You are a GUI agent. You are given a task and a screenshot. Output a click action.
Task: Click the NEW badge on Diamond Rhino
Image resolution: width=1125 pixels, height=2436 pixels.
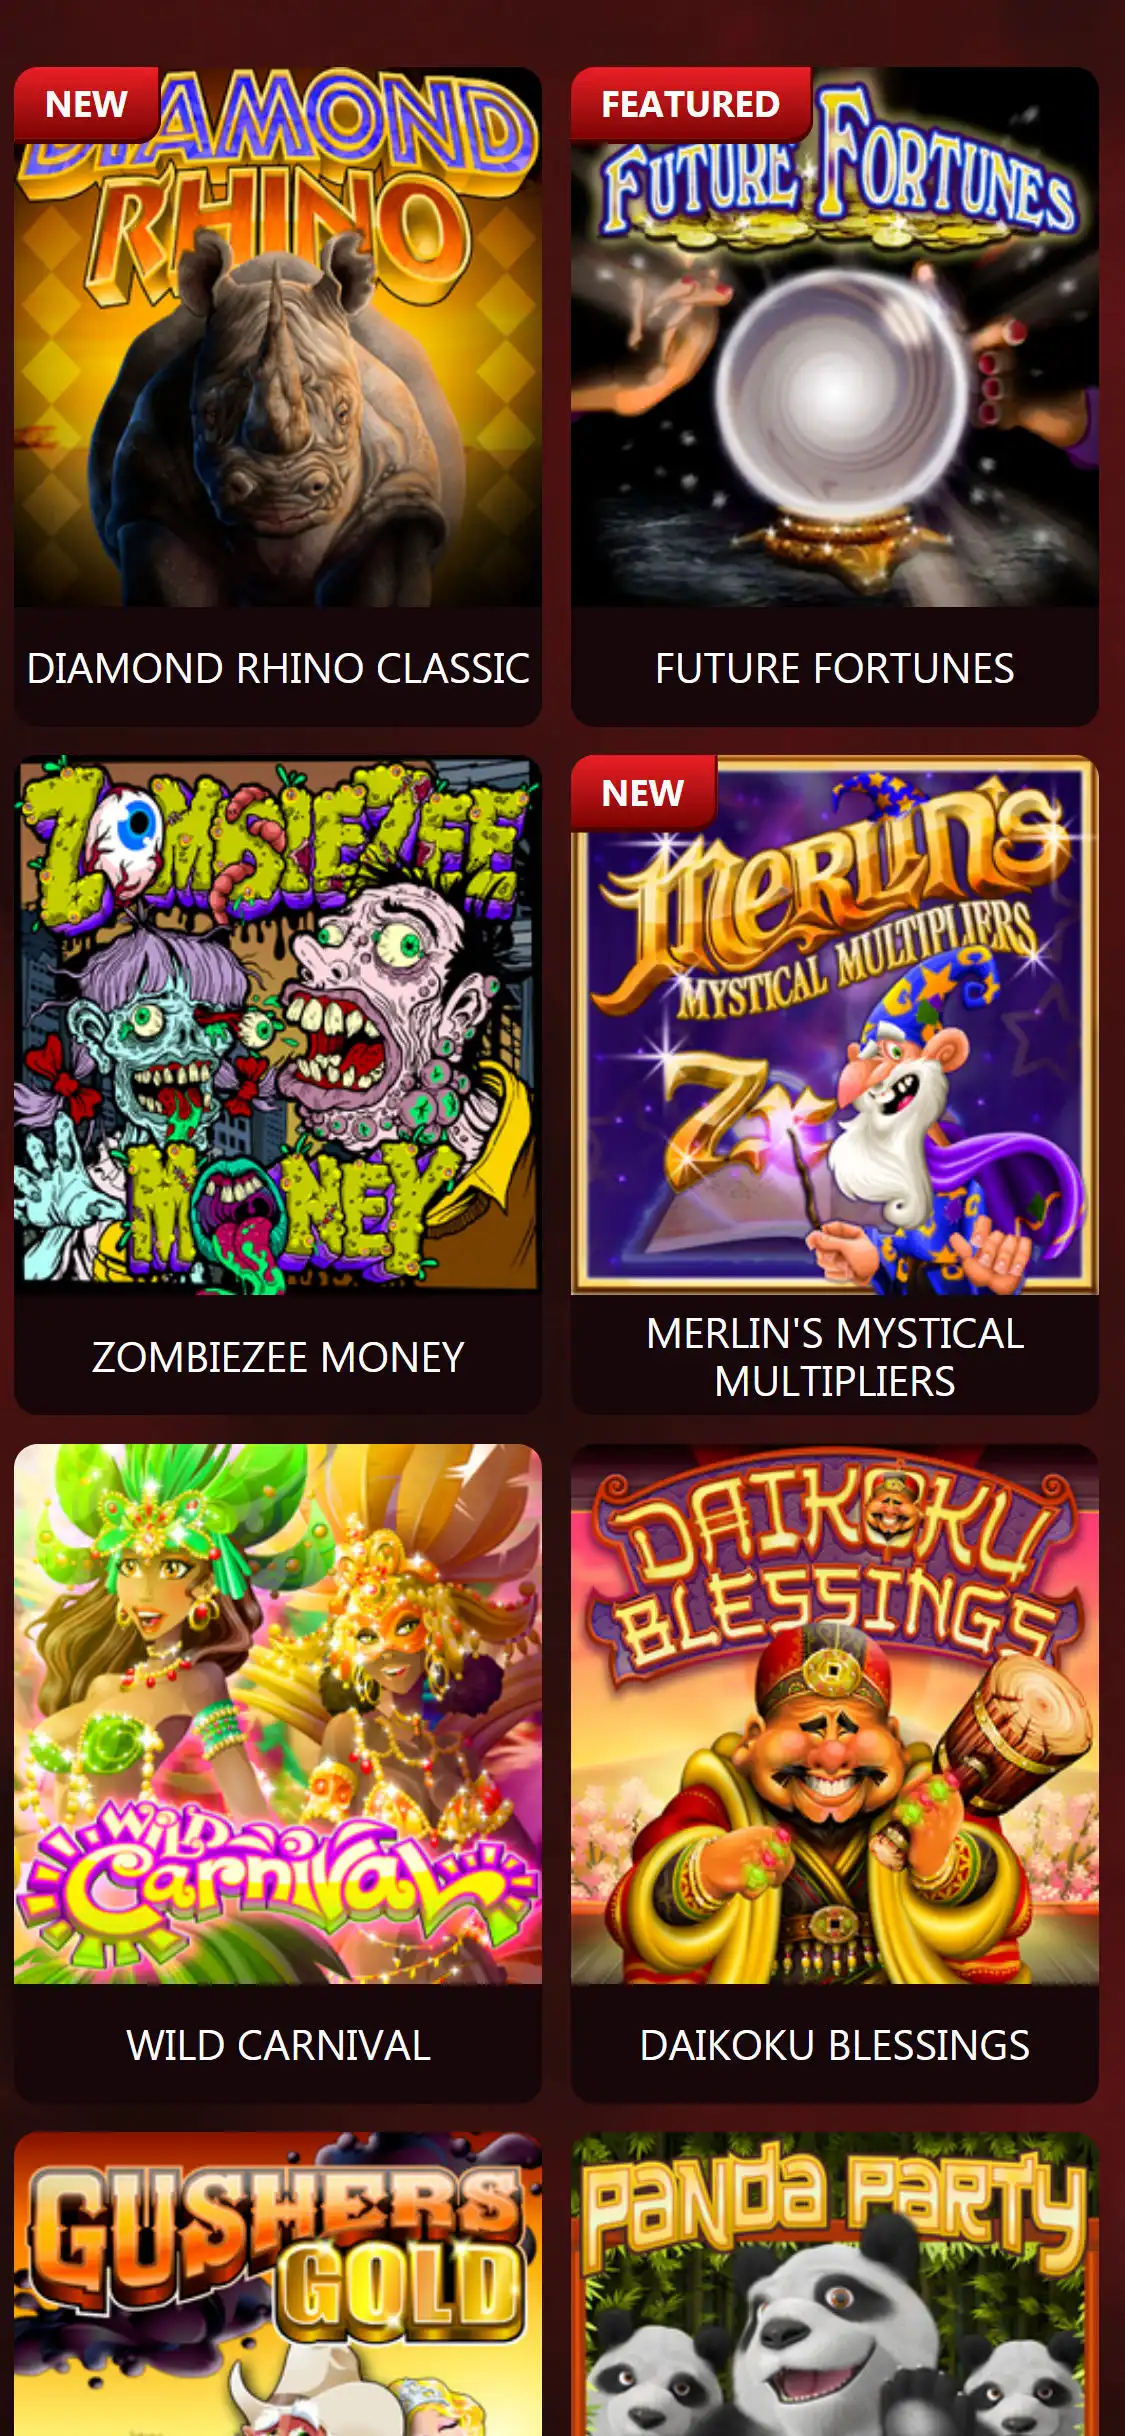86,104
